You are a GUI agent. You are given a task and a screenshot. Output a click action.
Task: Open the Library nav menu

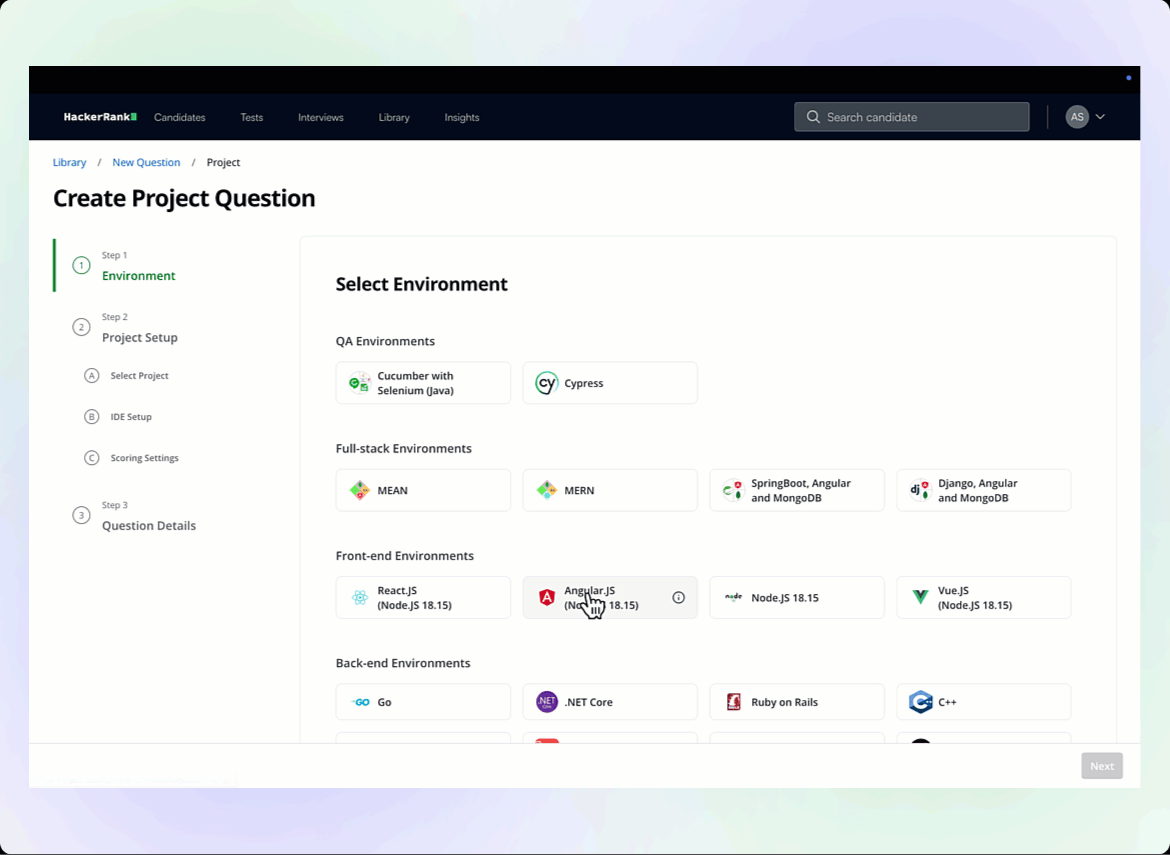(x=394, y=117)
